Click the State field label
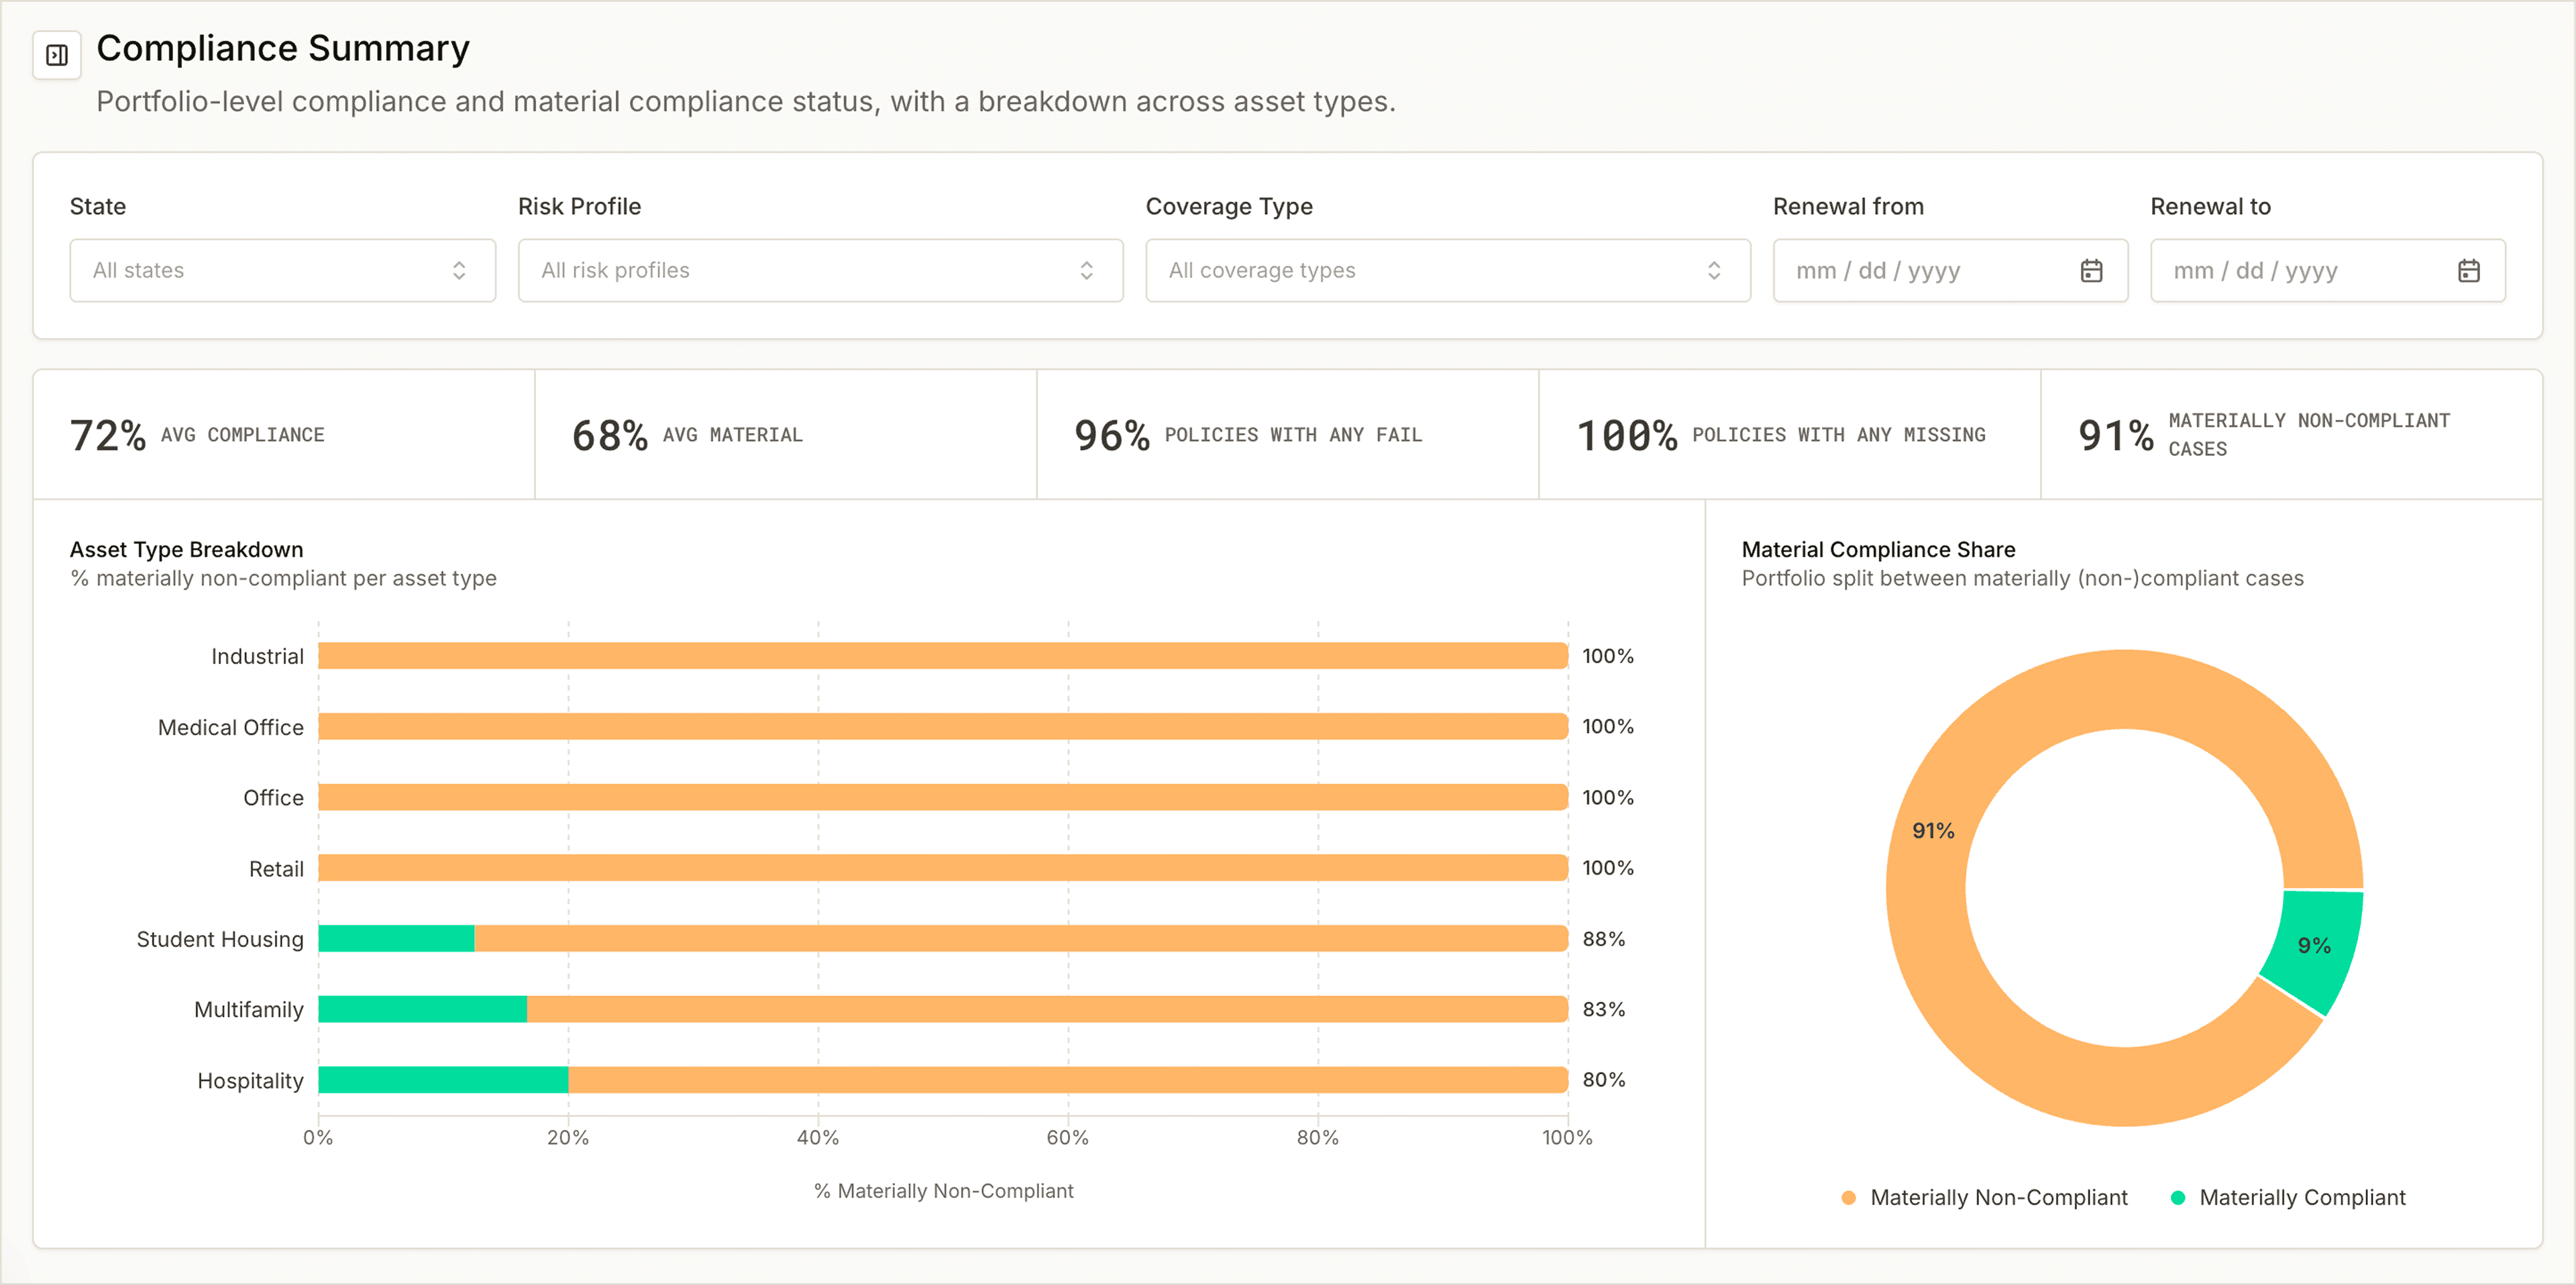 click(x=98, y=206)
